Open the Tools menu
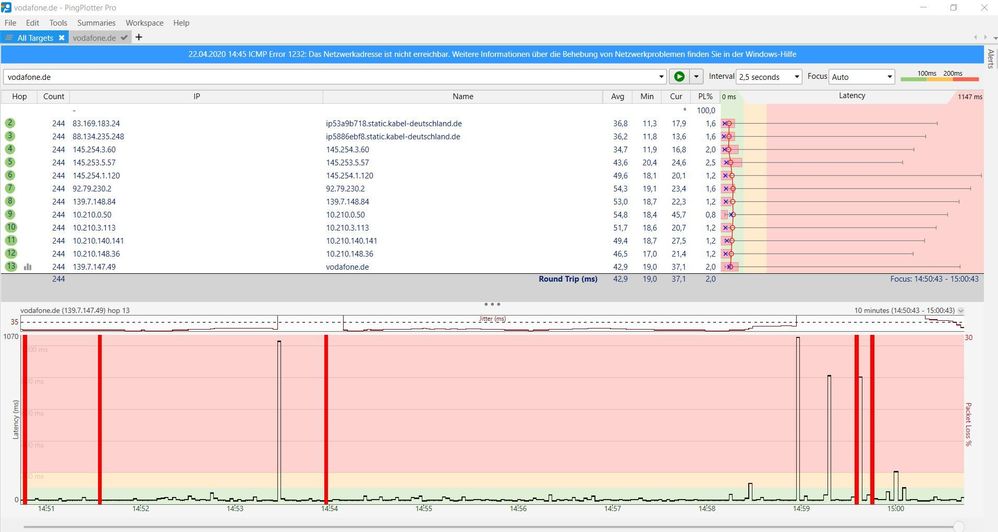Screen dimensions: 998x532 coord(58,22)
